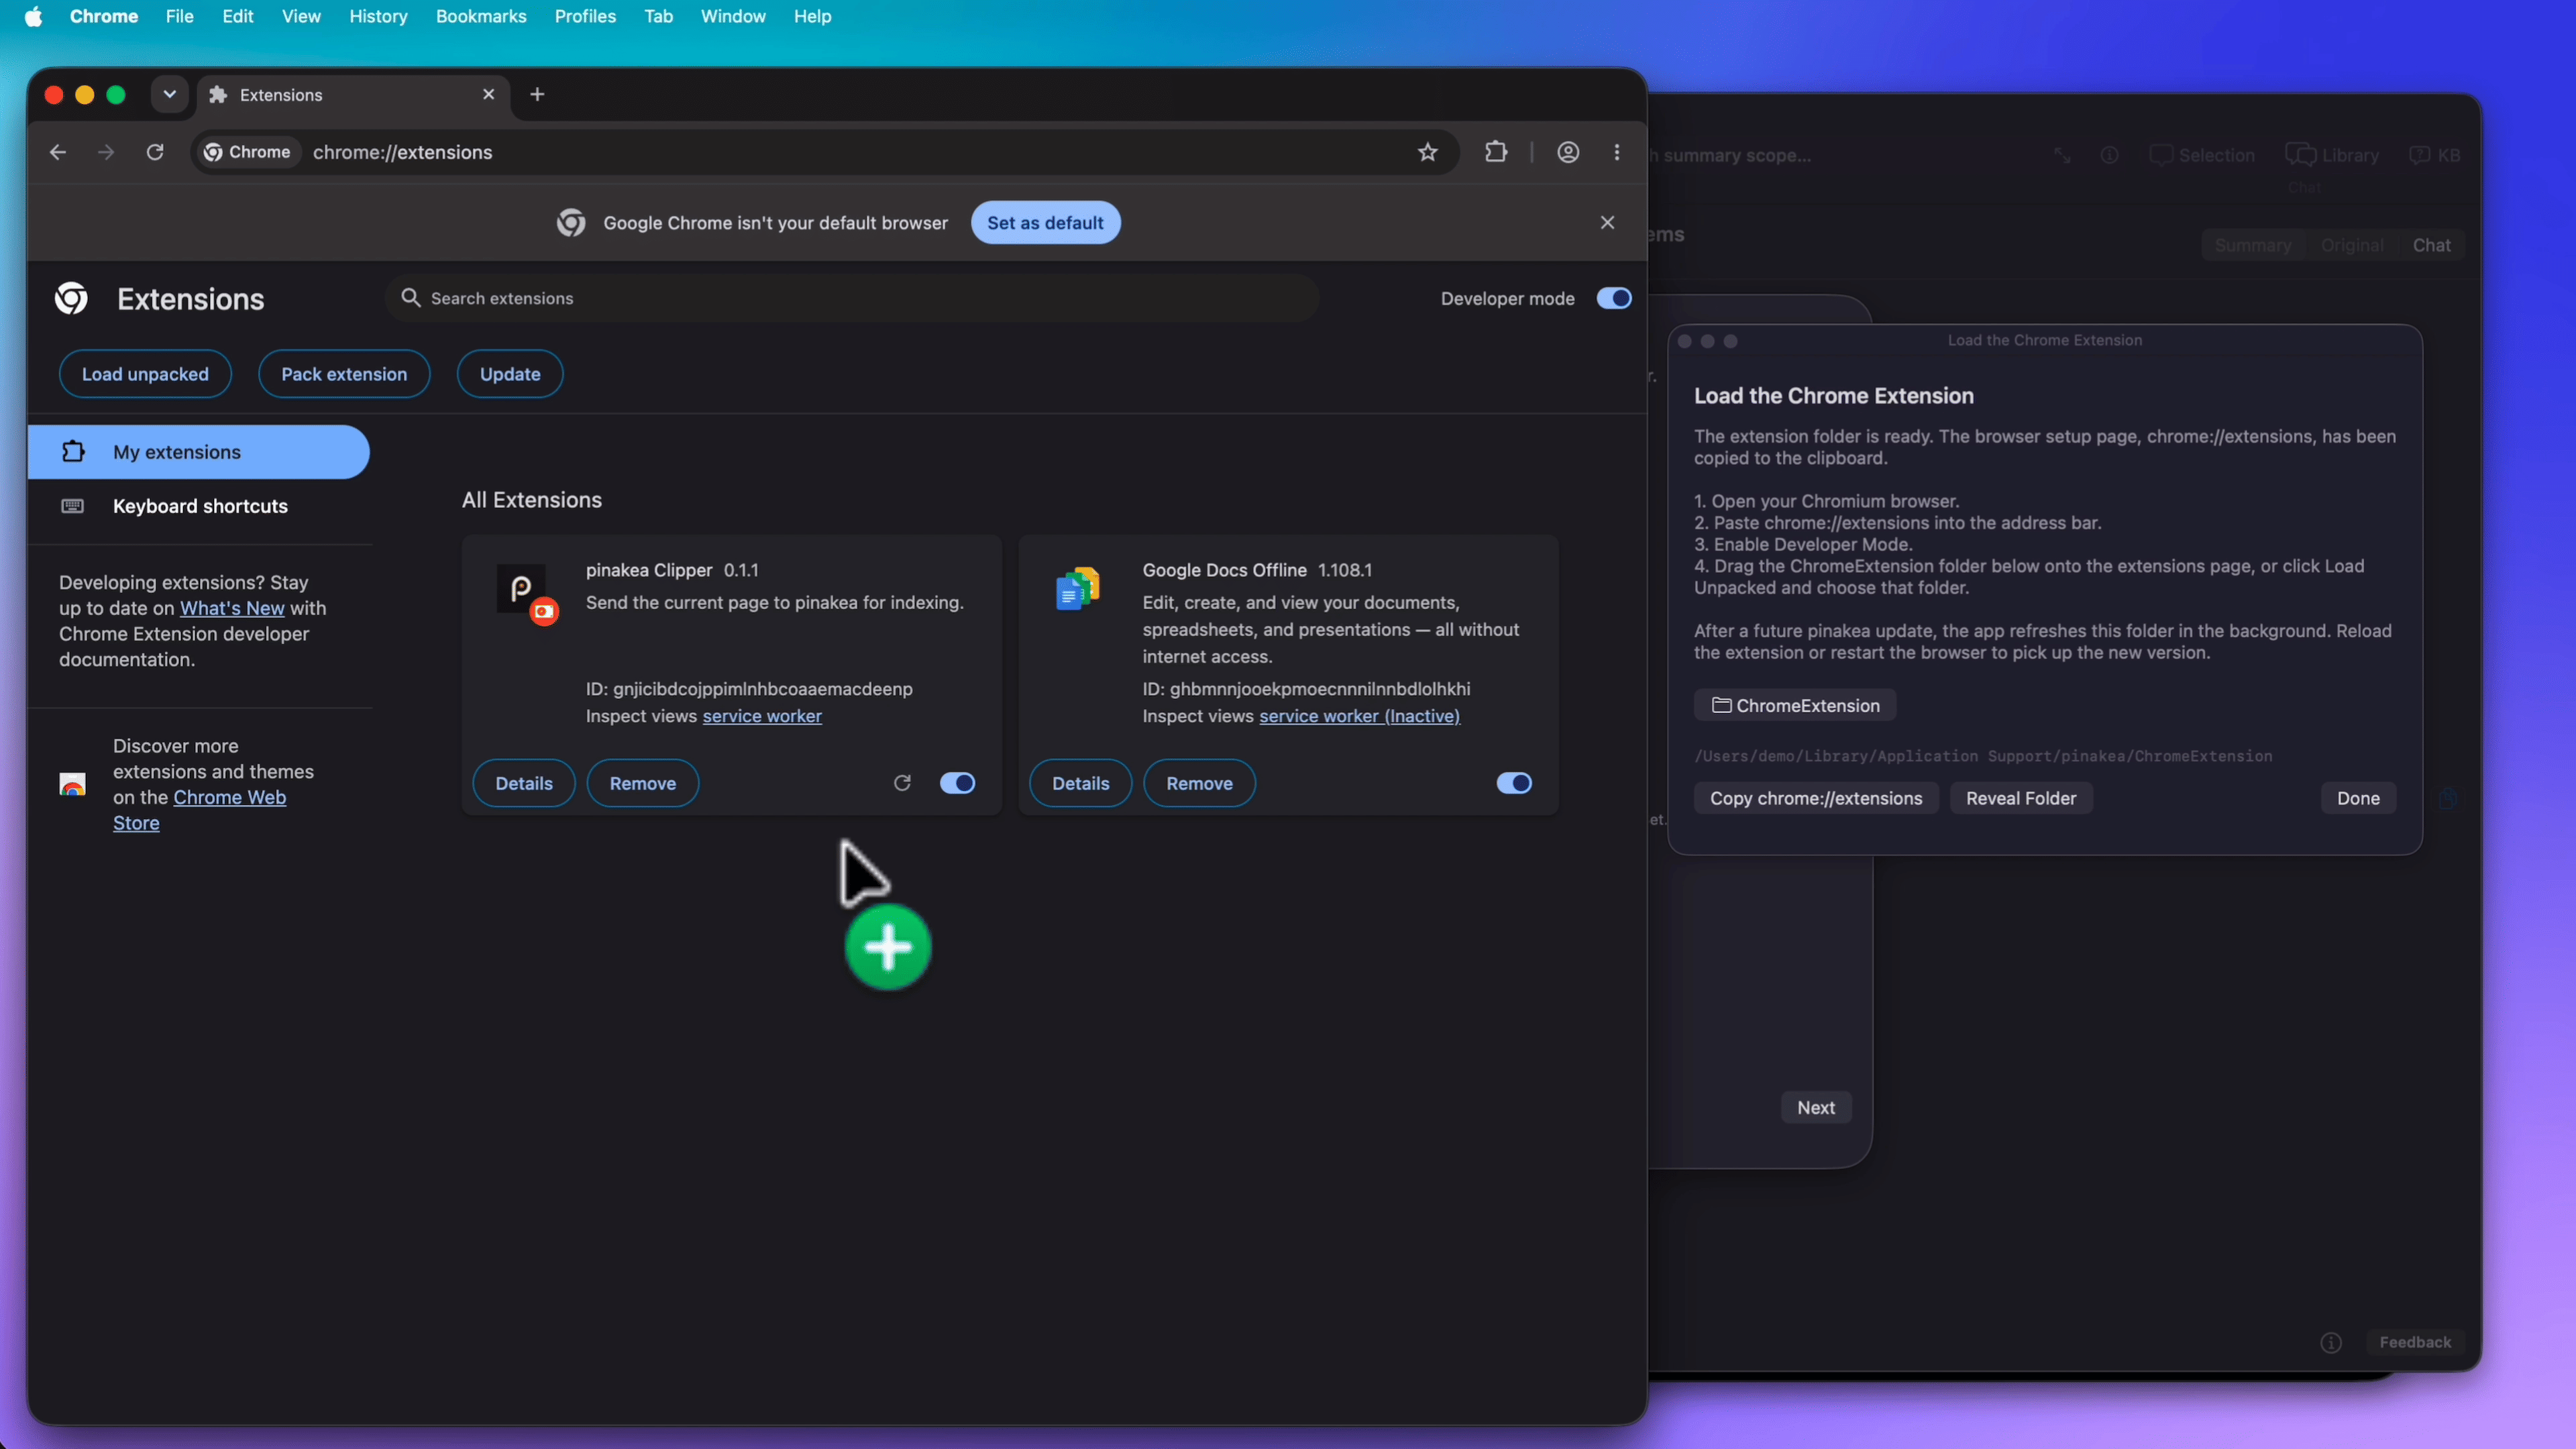Click the browser forward arrow
This screenshot has height=1449, width=2576.
[x=106, y=152]
